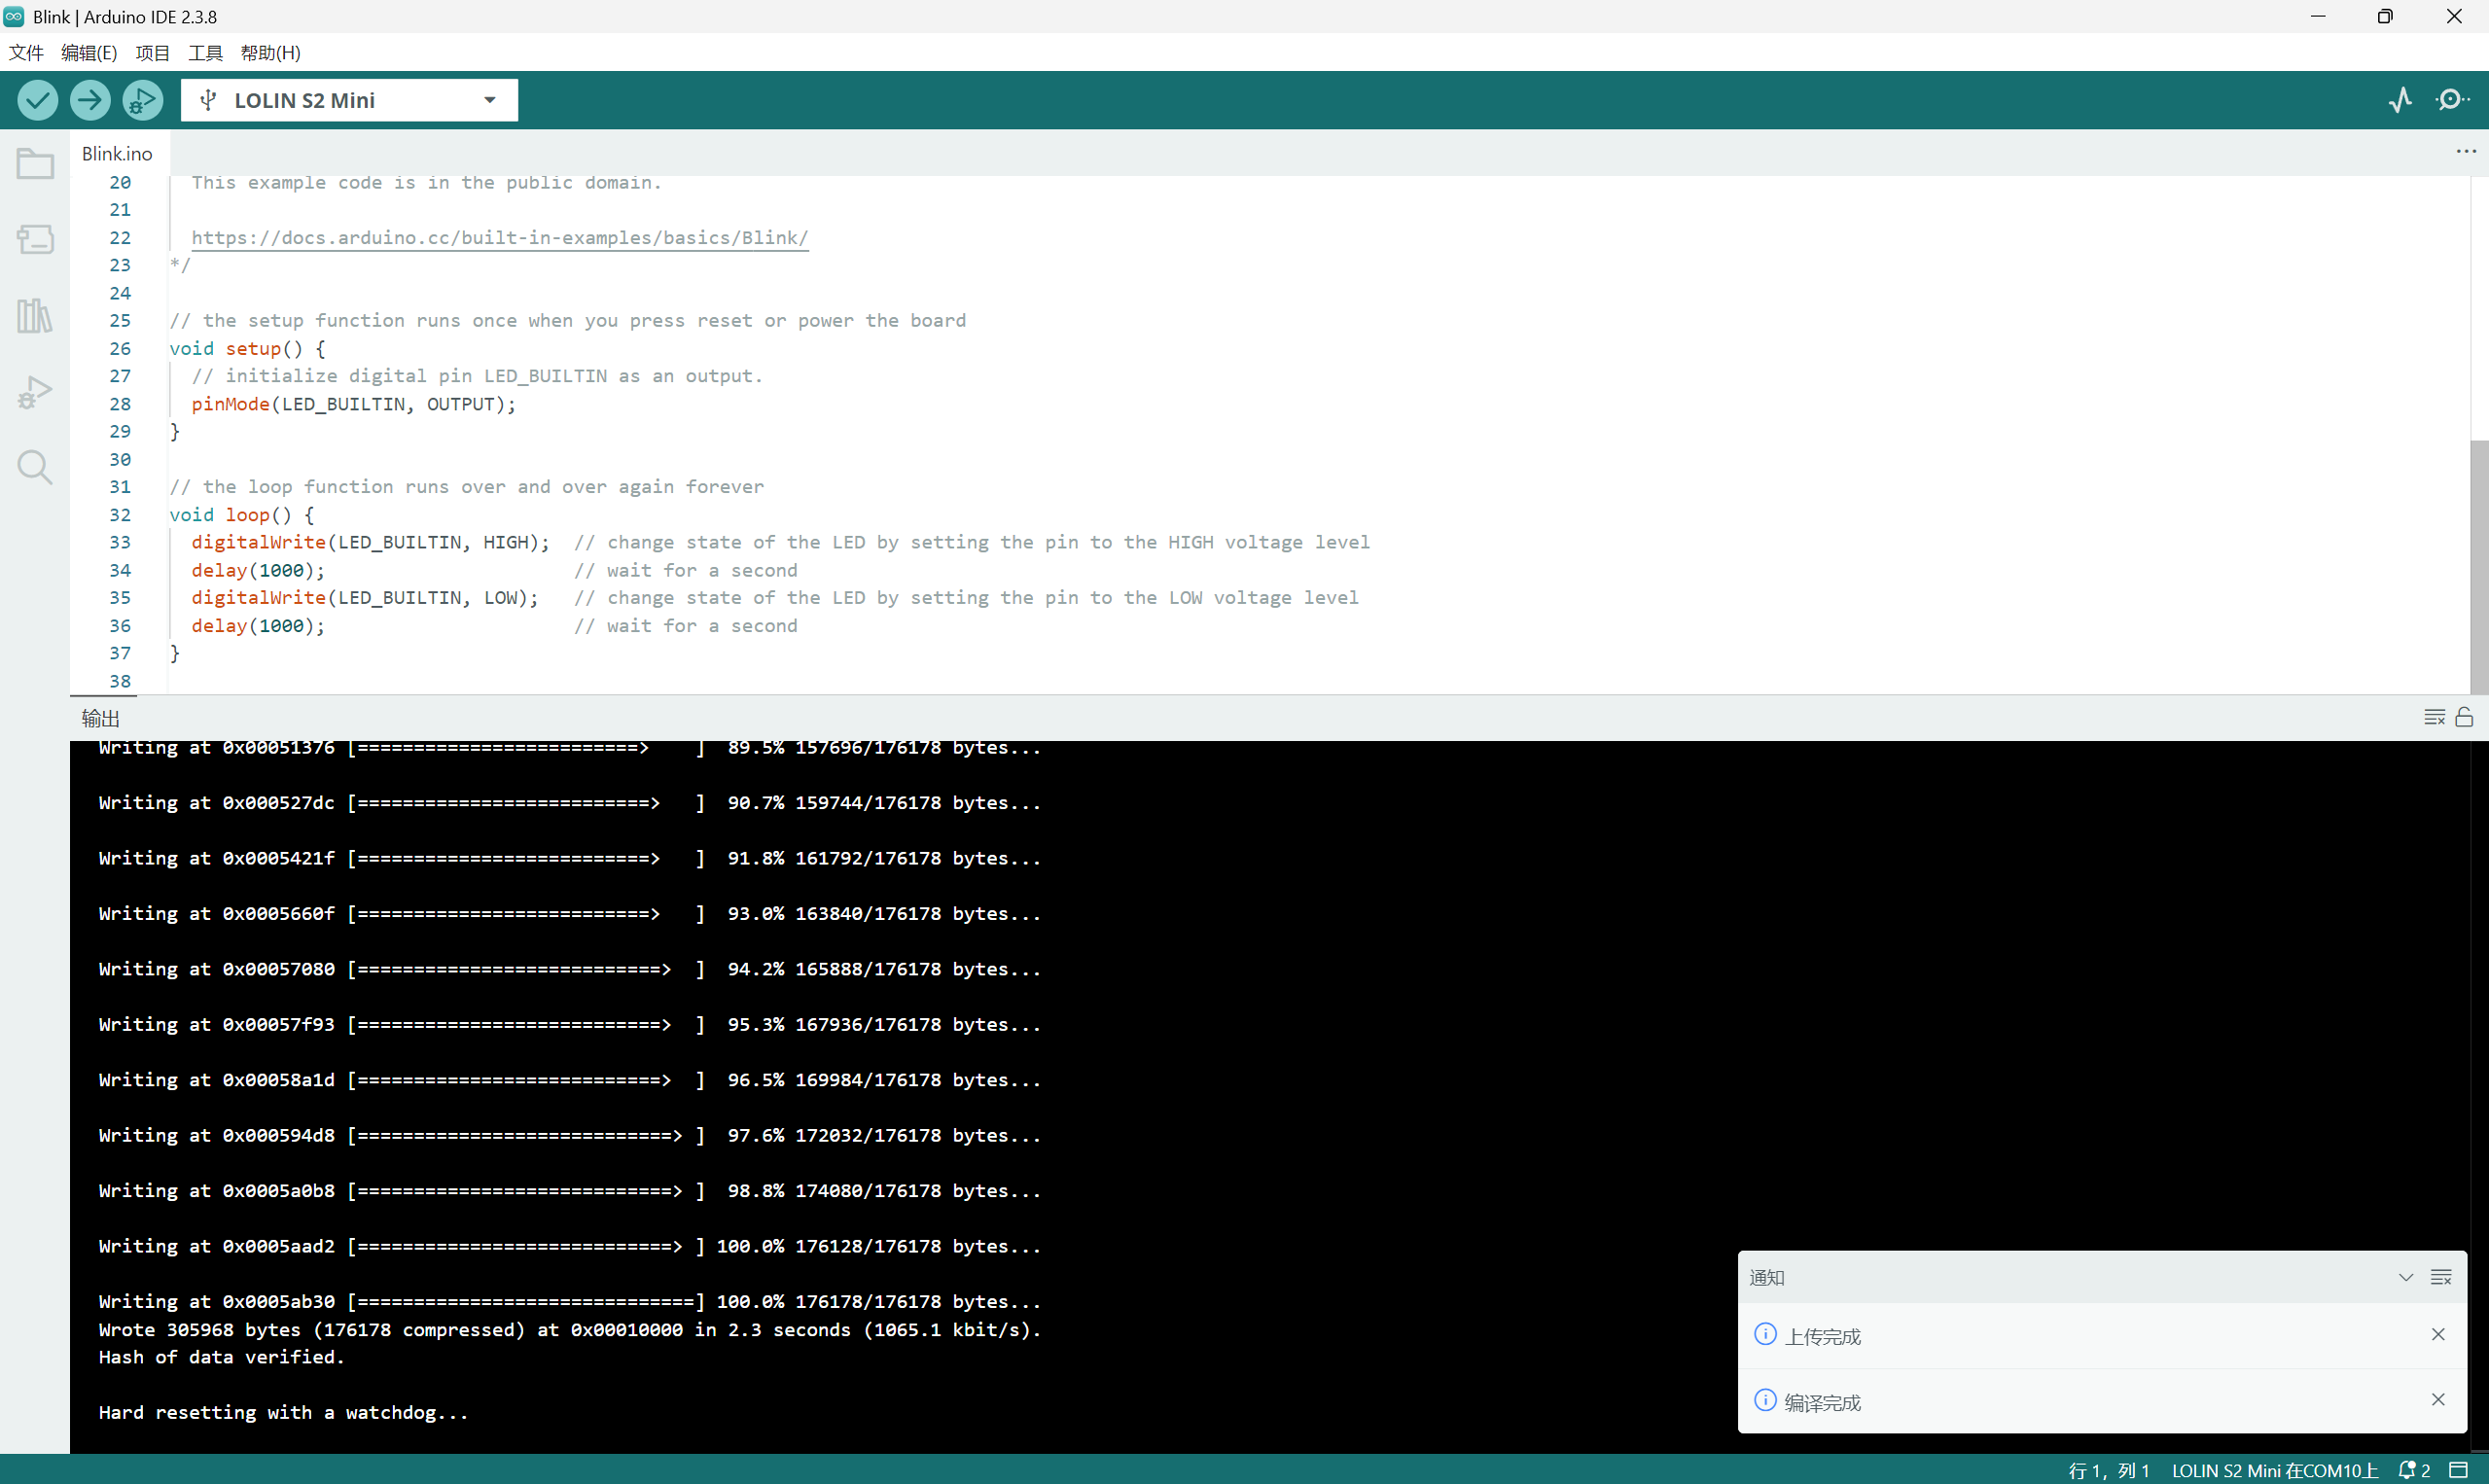Open the Serial Monitor
2489x1484 pixels.
pos(2451,100)
